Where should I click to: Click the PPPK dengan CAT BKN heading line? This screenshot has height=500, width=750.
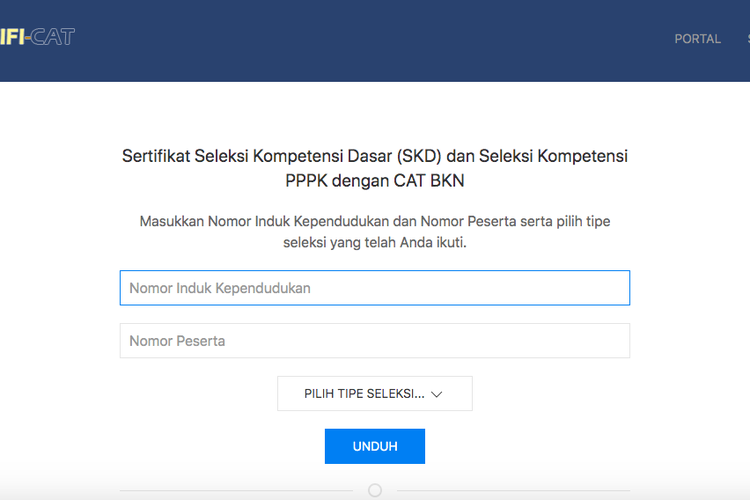374,182
